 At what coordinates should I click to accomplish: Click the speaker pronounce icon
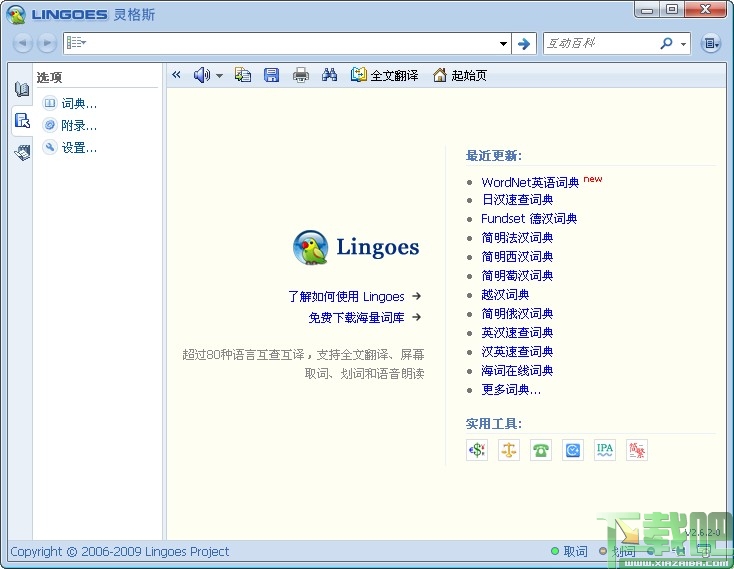tap(202, 75)
